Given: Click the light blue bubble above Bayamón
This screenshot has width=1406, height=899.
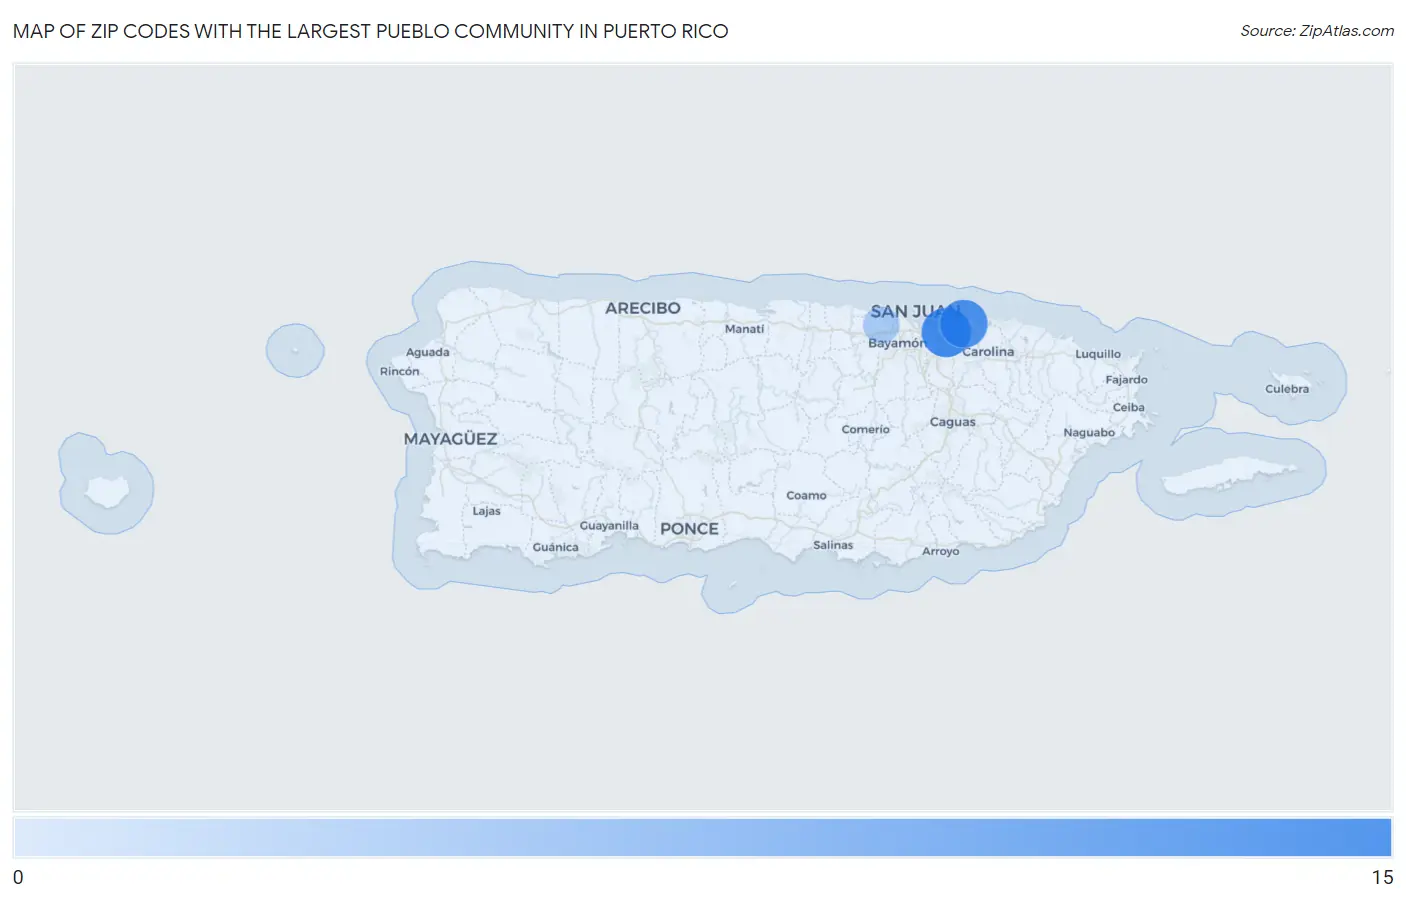Looking at the screenshot, I should coord(881,325).
